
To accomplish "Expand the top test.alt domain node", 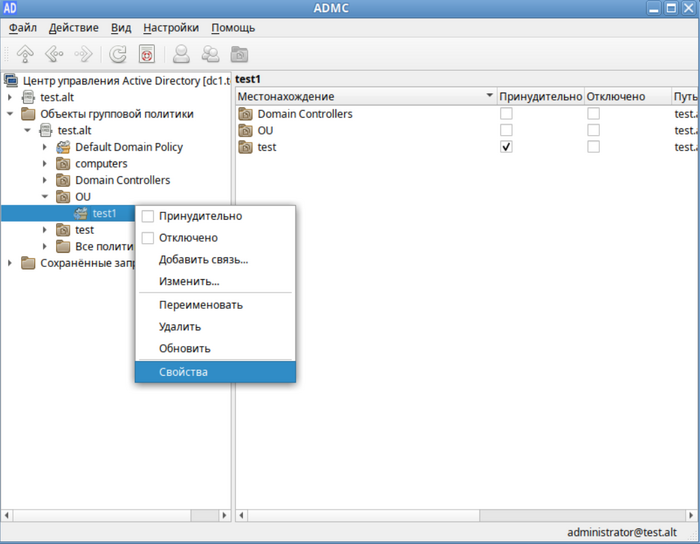I will 10,97.
